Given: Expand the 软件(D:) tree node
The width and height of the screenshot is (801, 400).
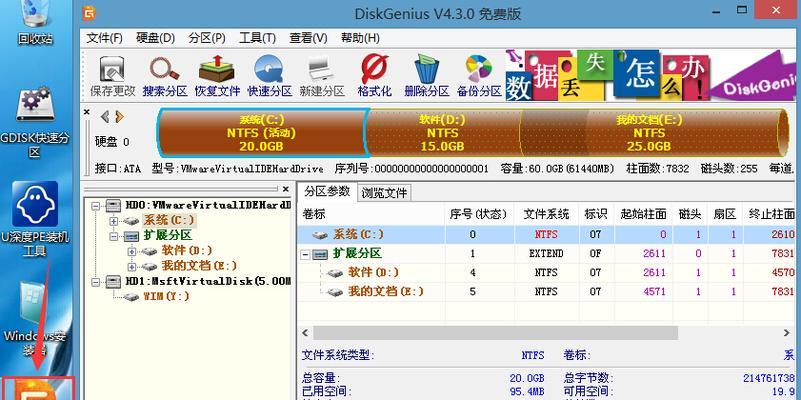Looking at the screenshot, I should pyautogui.click(x=132, y=251).
